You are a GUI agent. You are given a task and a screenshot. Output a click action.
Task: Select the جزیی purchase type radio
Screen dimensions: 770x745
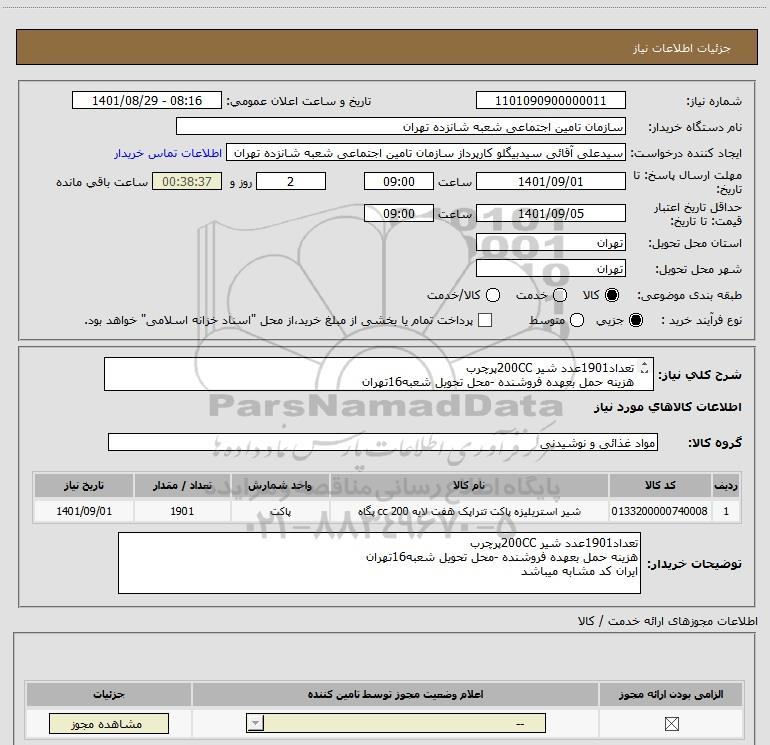[636, 320]
